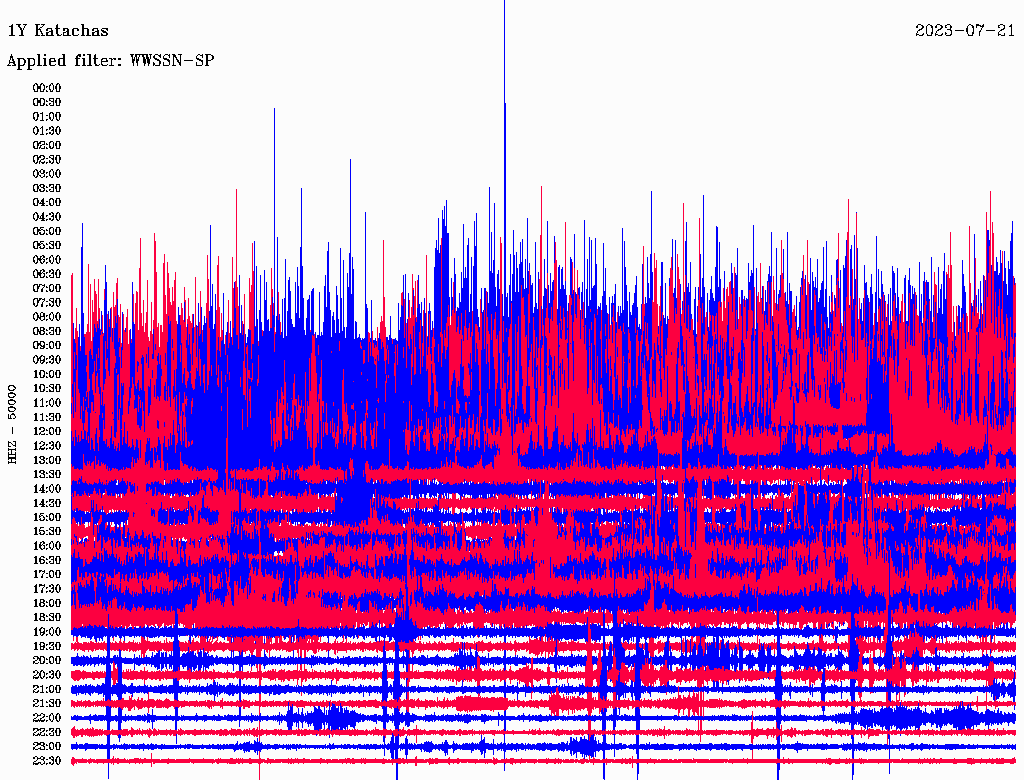This screenshot has width=1024, height=780.
Task: Select the 20:30 time label
Action: (47, 675)
